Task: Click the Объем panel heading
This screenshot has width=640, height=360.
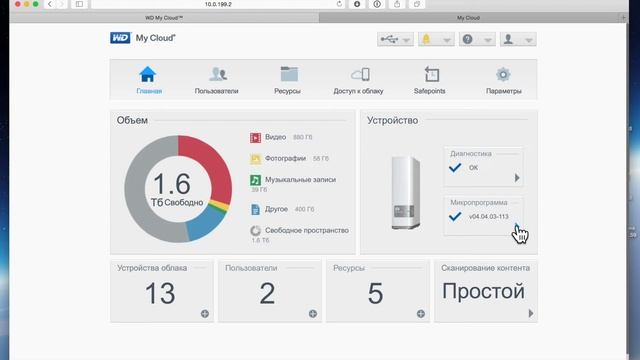Action: tap(132, 120)
